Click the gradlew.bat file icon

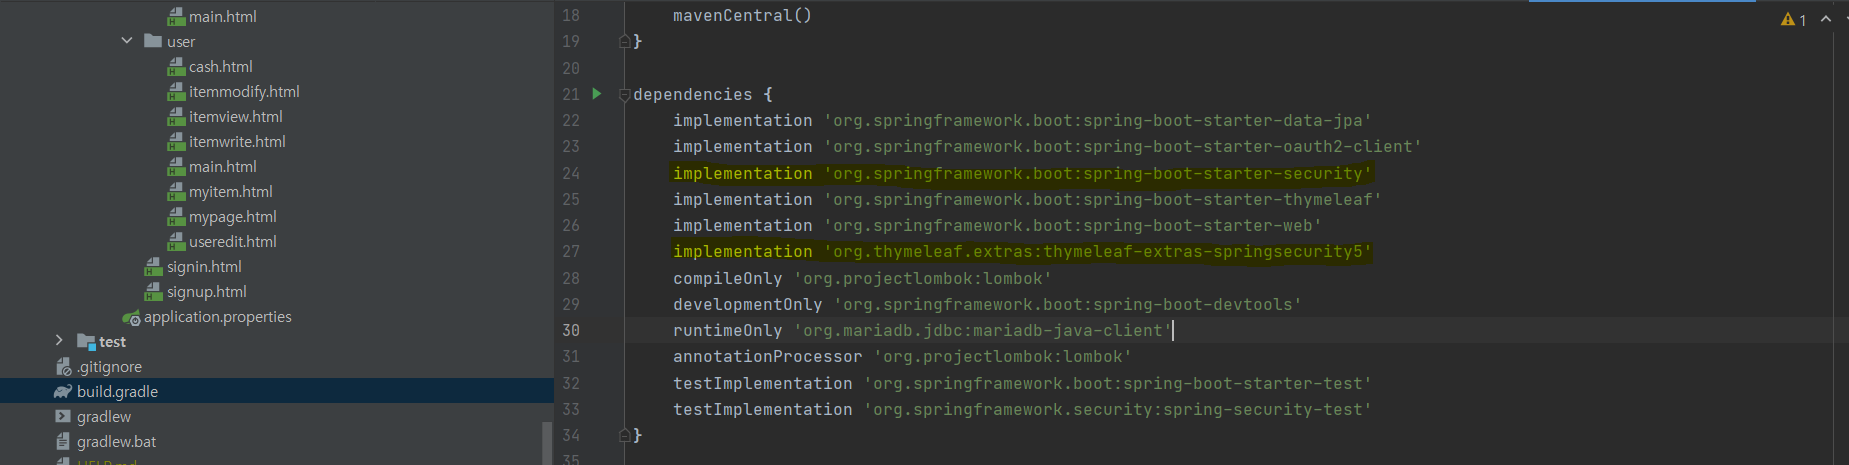point(63,441)
